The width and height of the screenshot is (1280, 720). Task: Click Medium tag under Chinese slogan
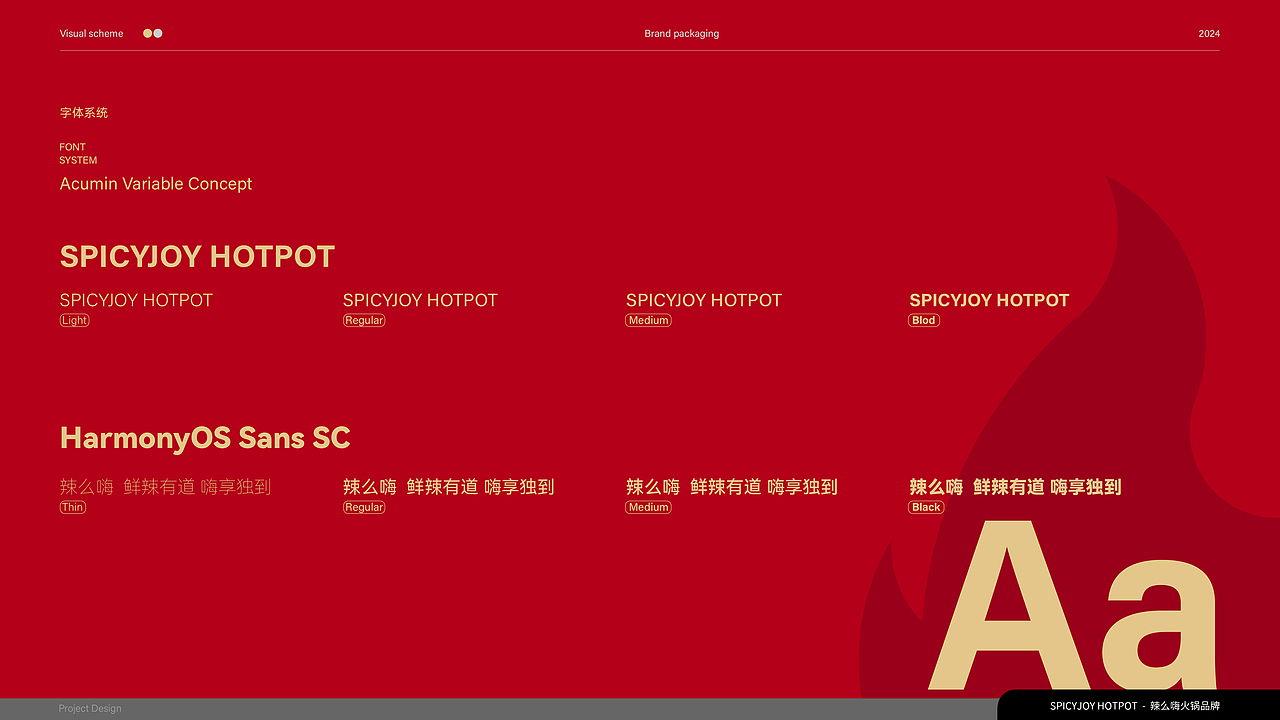648,507
